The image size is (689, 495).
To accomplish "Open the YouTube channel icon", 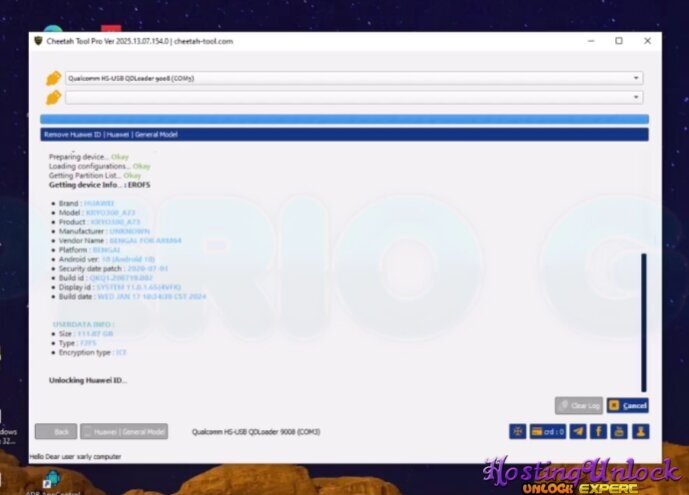I will click(x=619, y=431).
